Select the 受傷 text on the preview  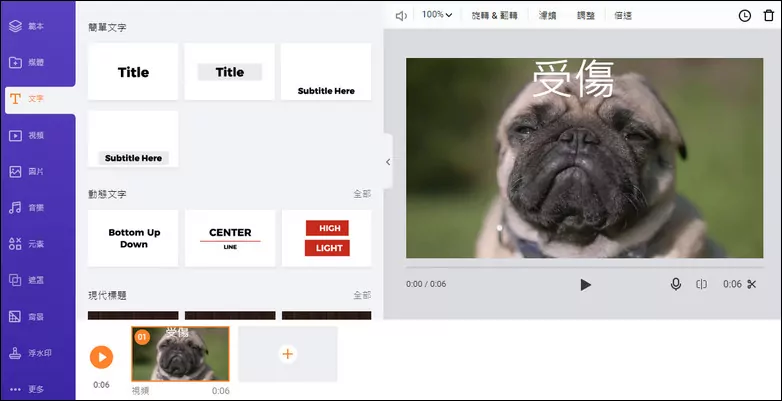(x=573, y=79)
